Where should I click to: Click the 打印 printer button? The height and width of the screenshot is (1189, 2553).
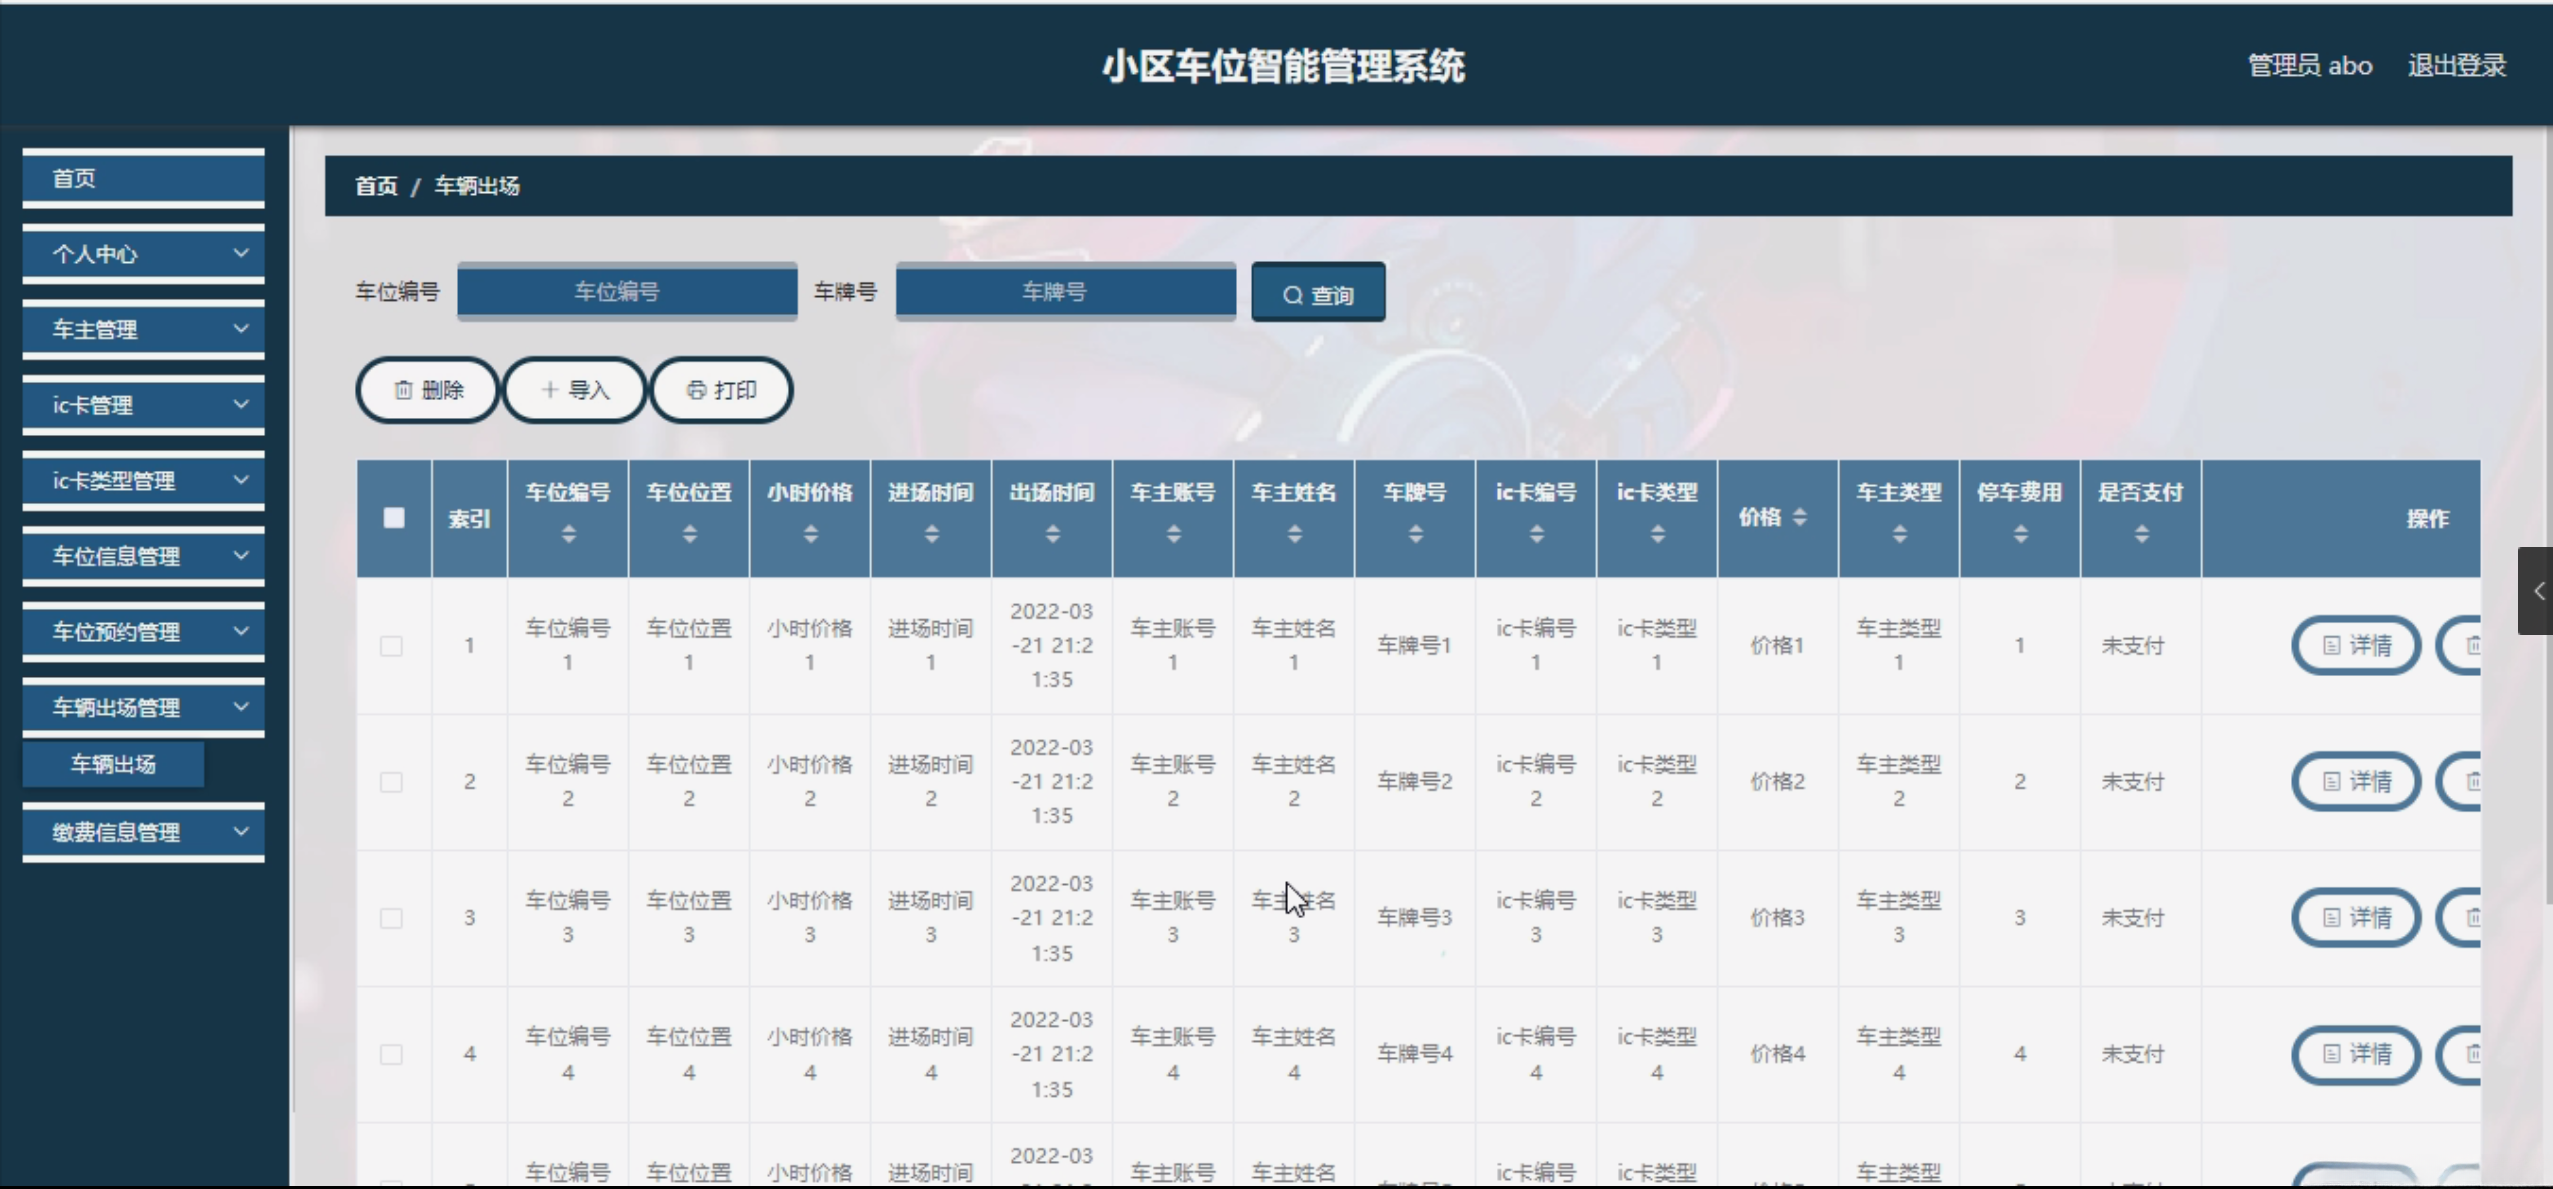click(721, 390)
